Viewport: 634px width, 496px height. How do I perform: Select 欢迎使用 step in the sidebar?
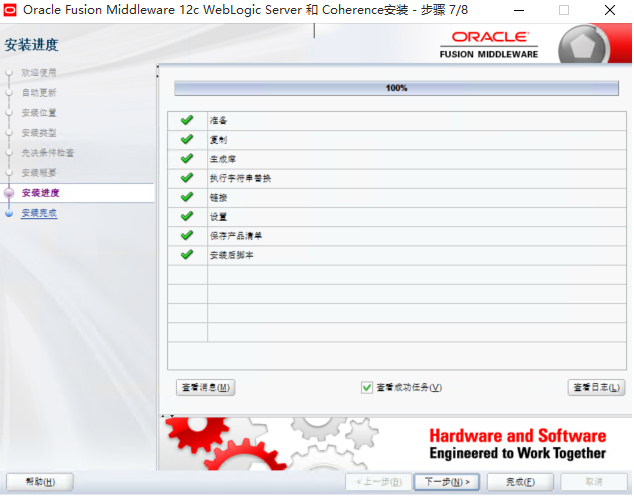coord(39,73)
